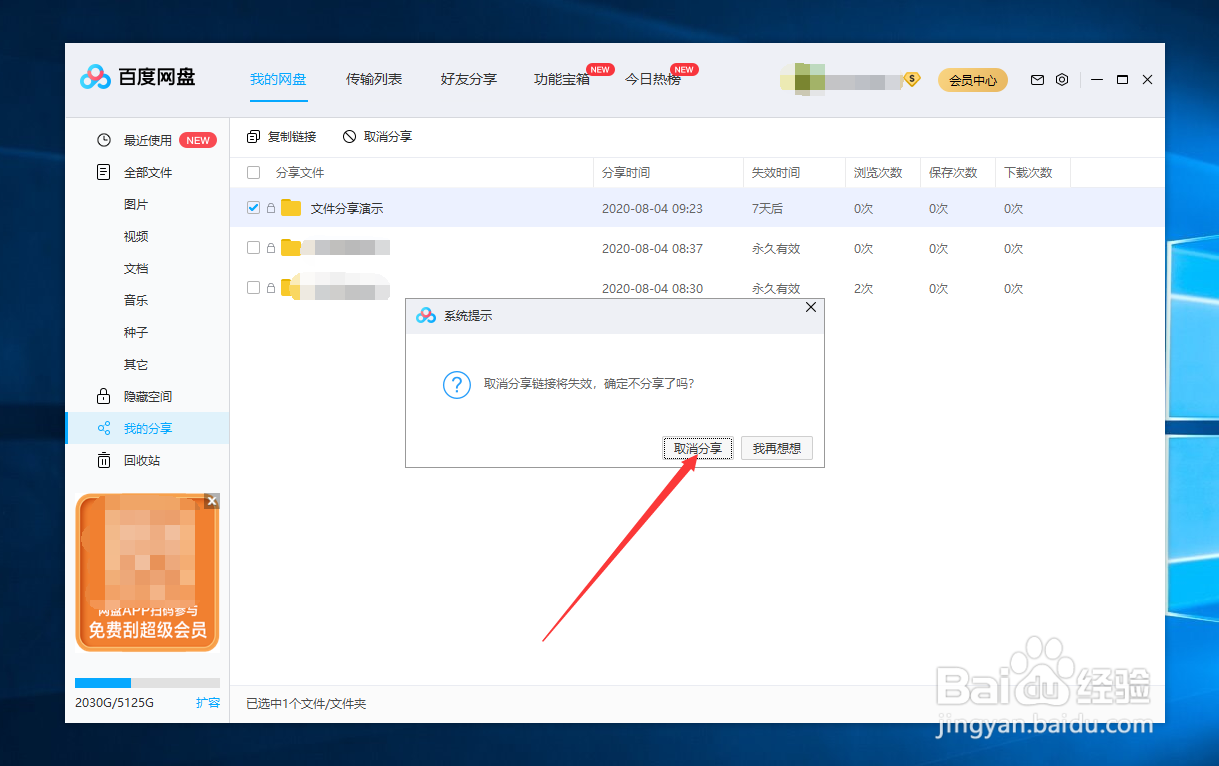This screenshot has width=1219, height=766.
Task: Select 其它 category in sidebar
Action: (x=136, y=364)
